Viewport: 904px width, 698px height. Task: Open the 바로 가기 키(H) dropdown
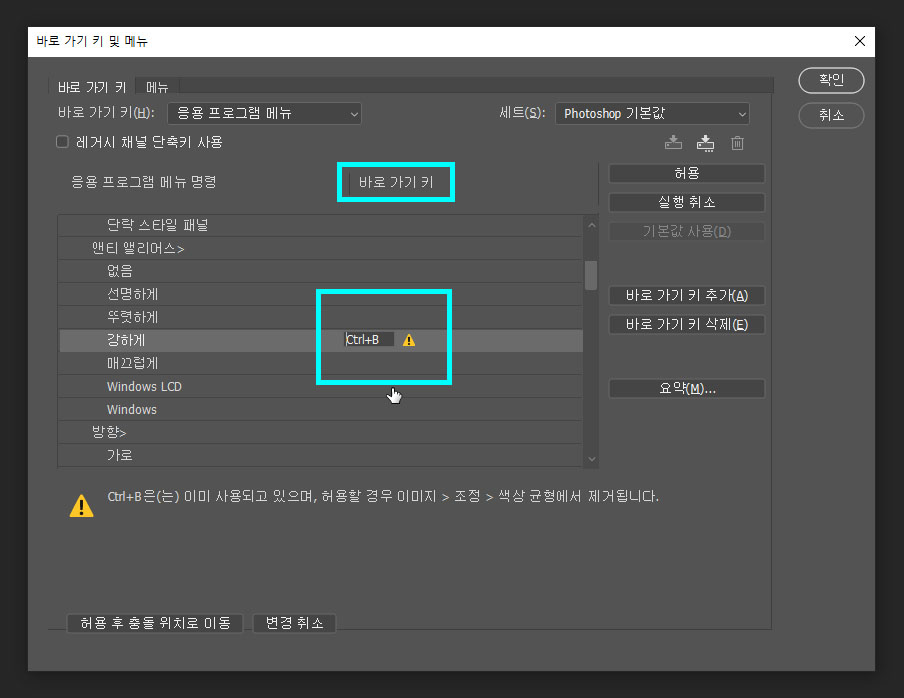(x=264, y=114)
